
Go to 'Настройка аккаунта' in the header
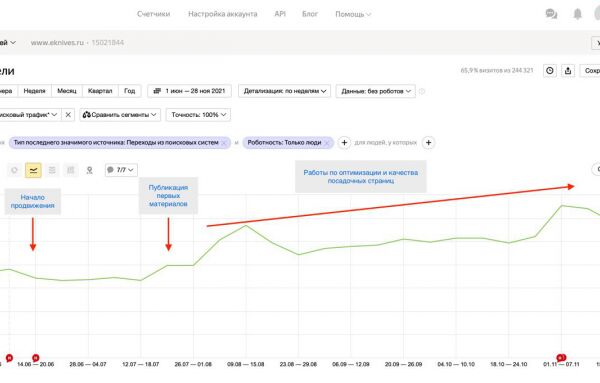pyautogui.click(x=223, y=14)
